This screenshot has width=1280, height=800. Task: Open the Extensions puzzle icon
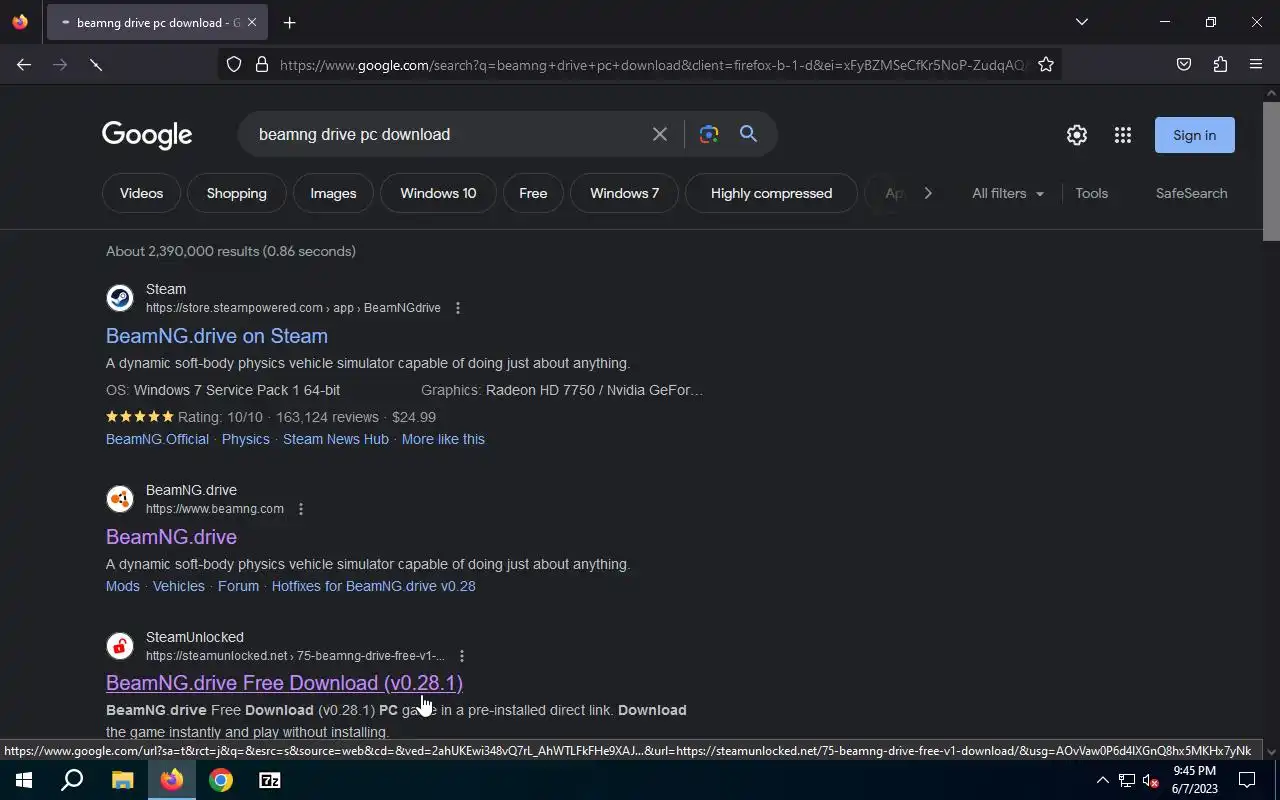pos(1220,64)
